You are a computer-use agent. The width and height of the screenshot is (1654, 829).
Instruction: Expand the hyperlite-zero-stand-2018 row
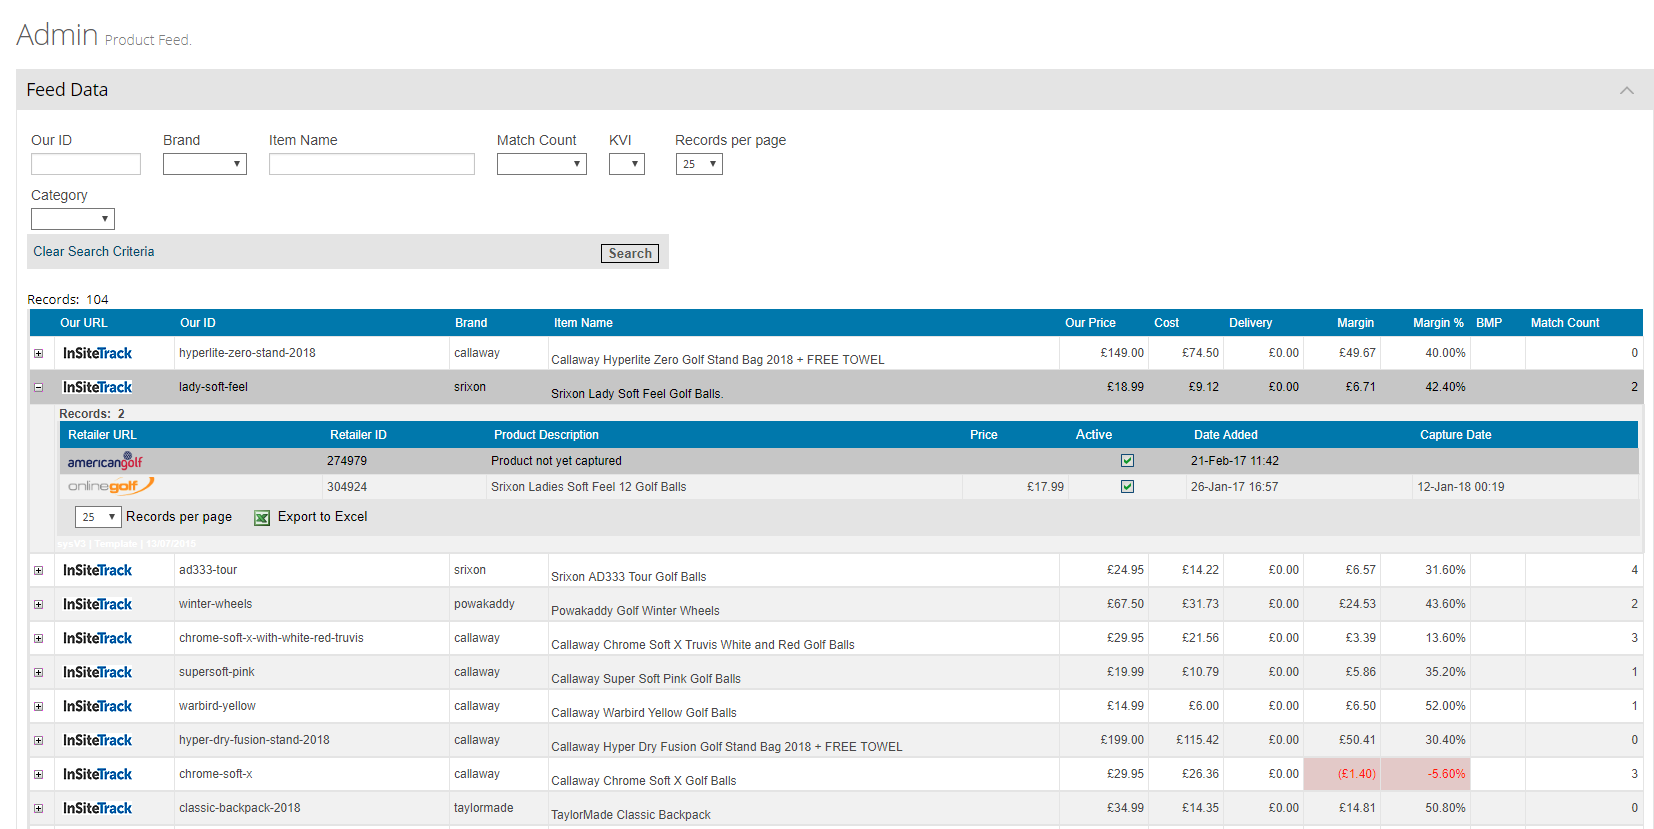click(39, 353)
